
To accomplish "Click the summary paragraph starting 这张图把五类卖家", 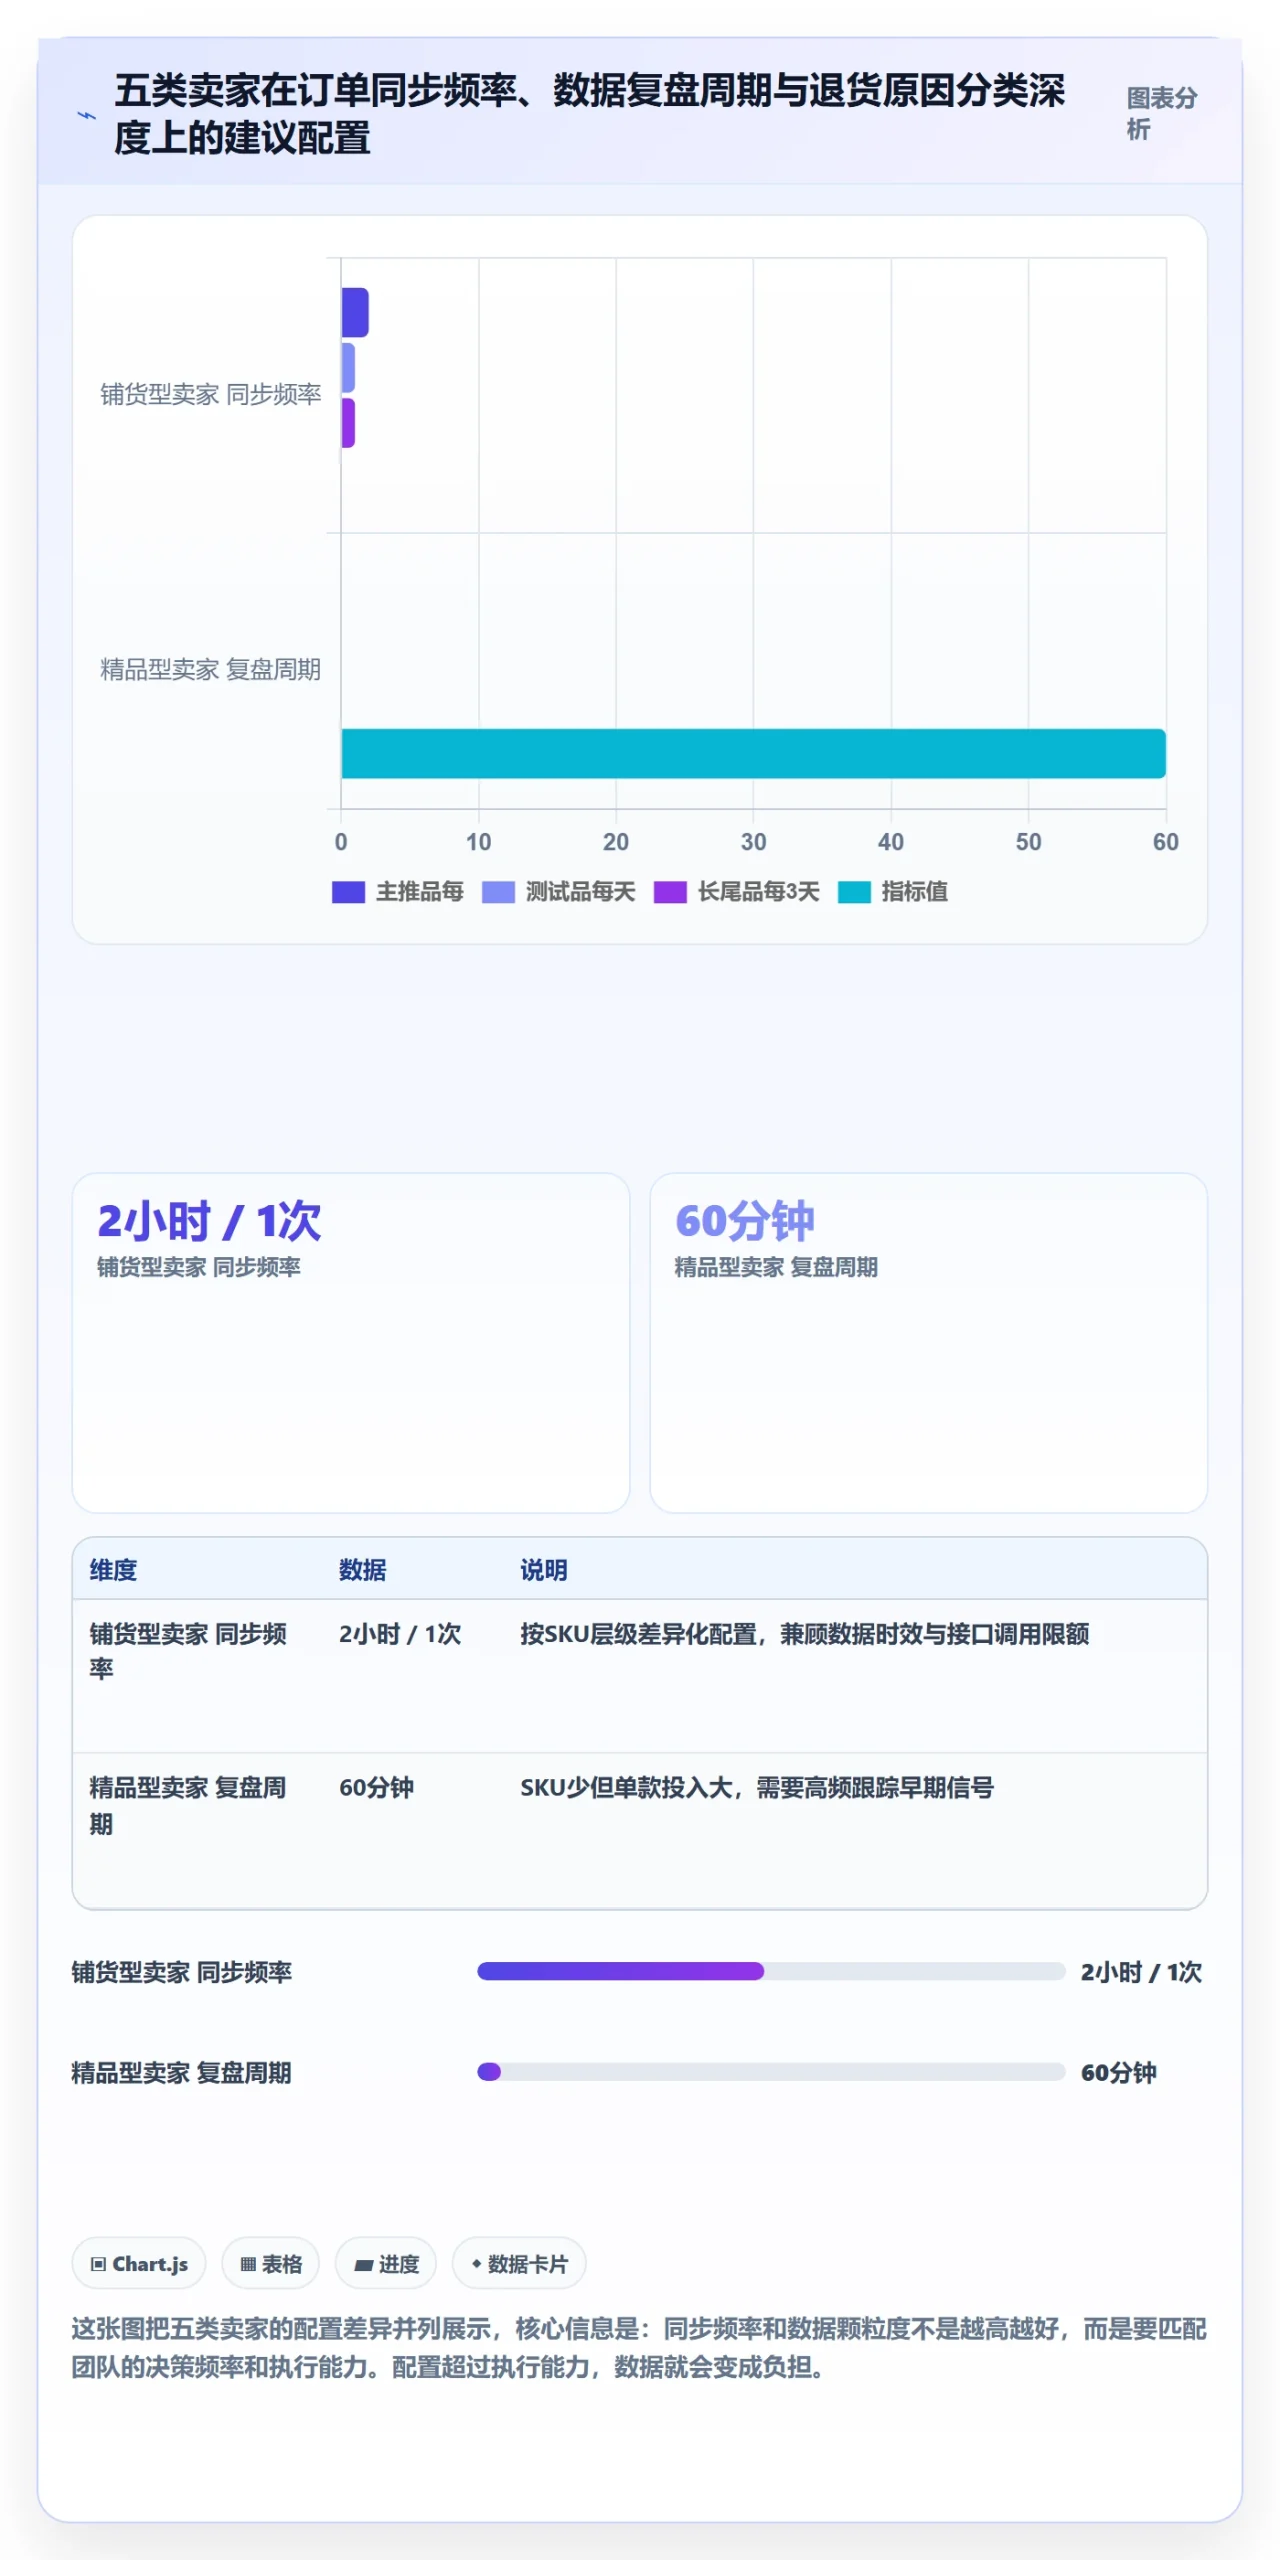I will pyautogui.click(x=639, y=2348).
